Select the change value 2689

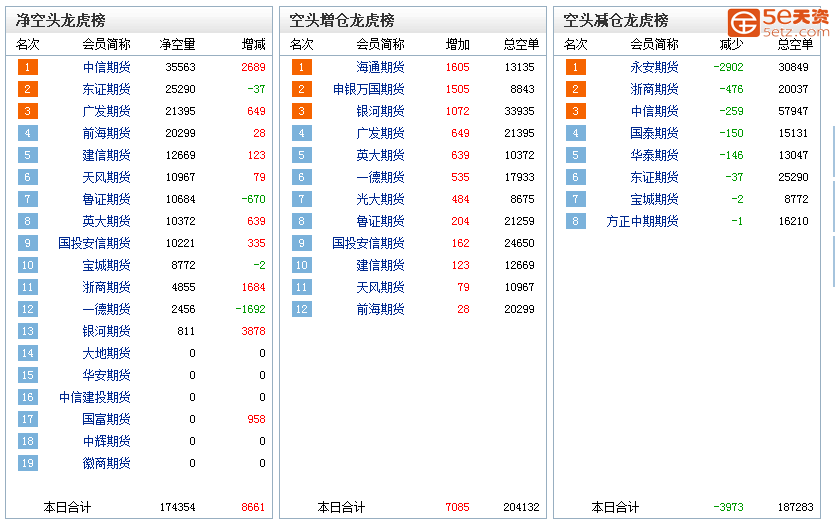point(253,67)
